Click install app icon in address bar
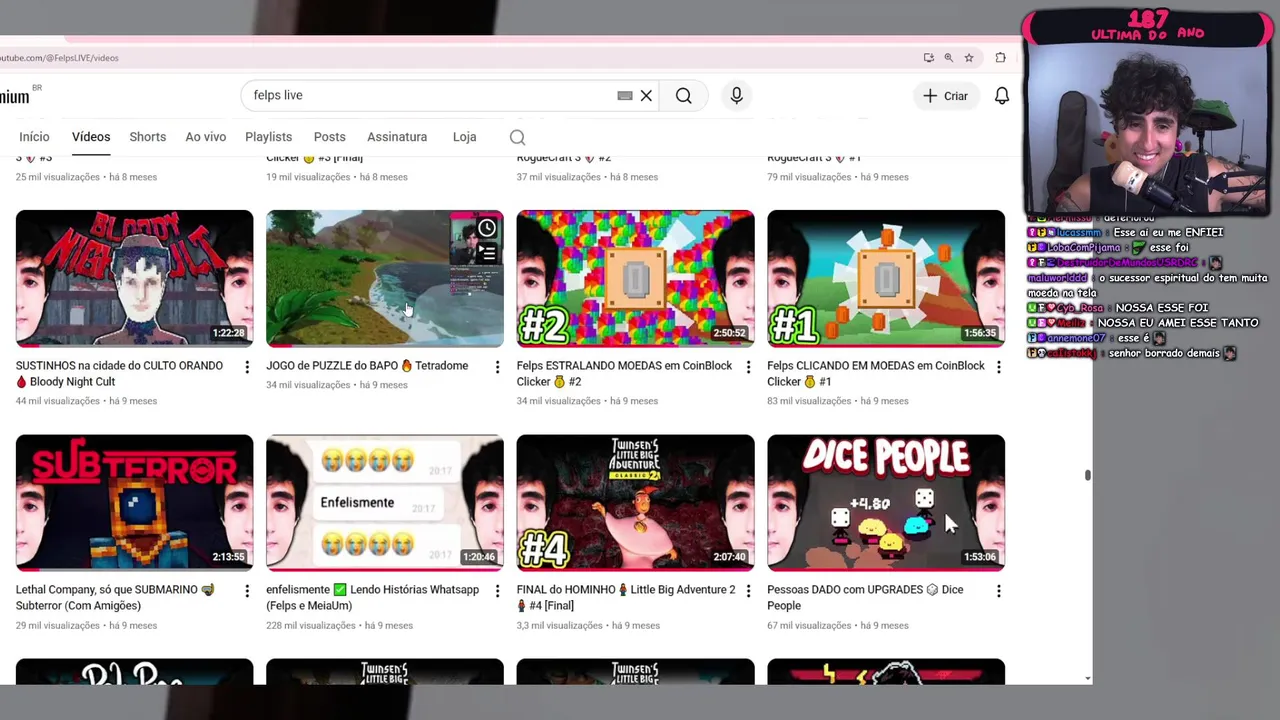 click(x=928, y=58)
